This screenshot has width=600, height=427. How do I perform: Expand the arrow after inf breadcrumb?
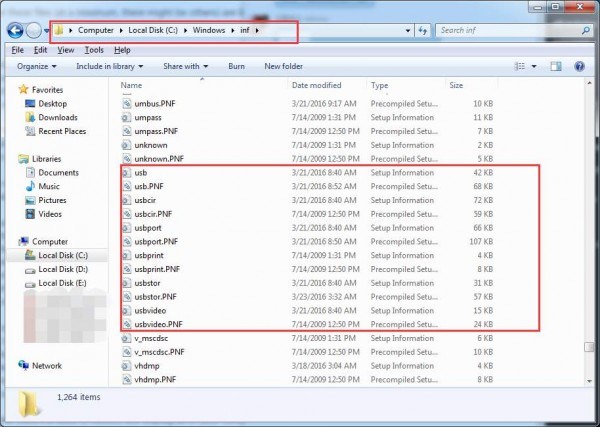(x=257, y=30)
